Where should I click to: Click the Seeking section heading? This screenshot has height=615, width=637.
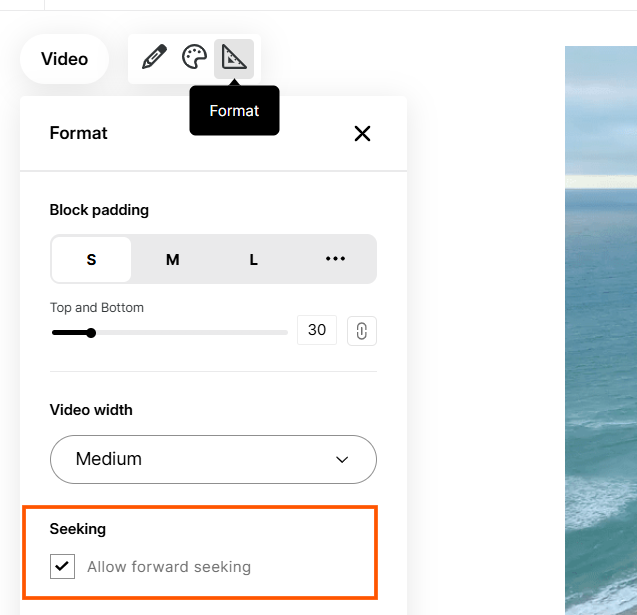78,529
